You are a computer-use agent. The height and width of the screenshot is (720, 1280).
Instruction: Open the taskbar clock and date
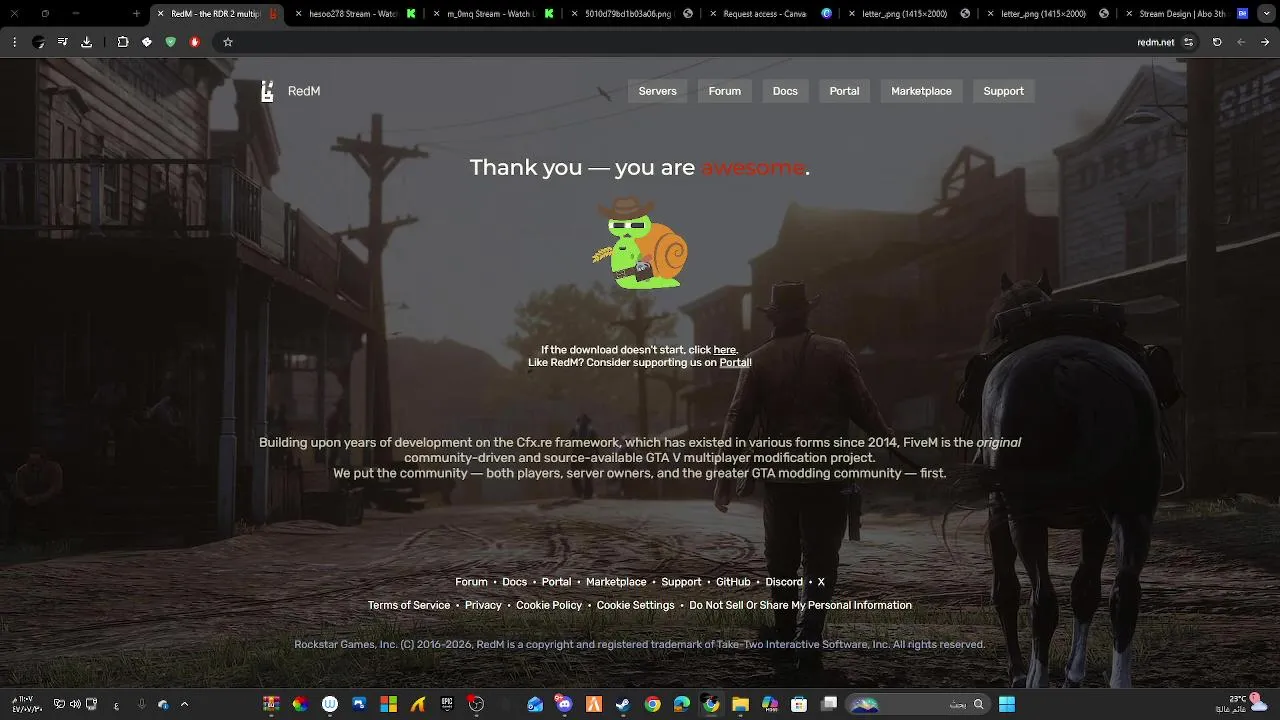[x=28, y=704]
